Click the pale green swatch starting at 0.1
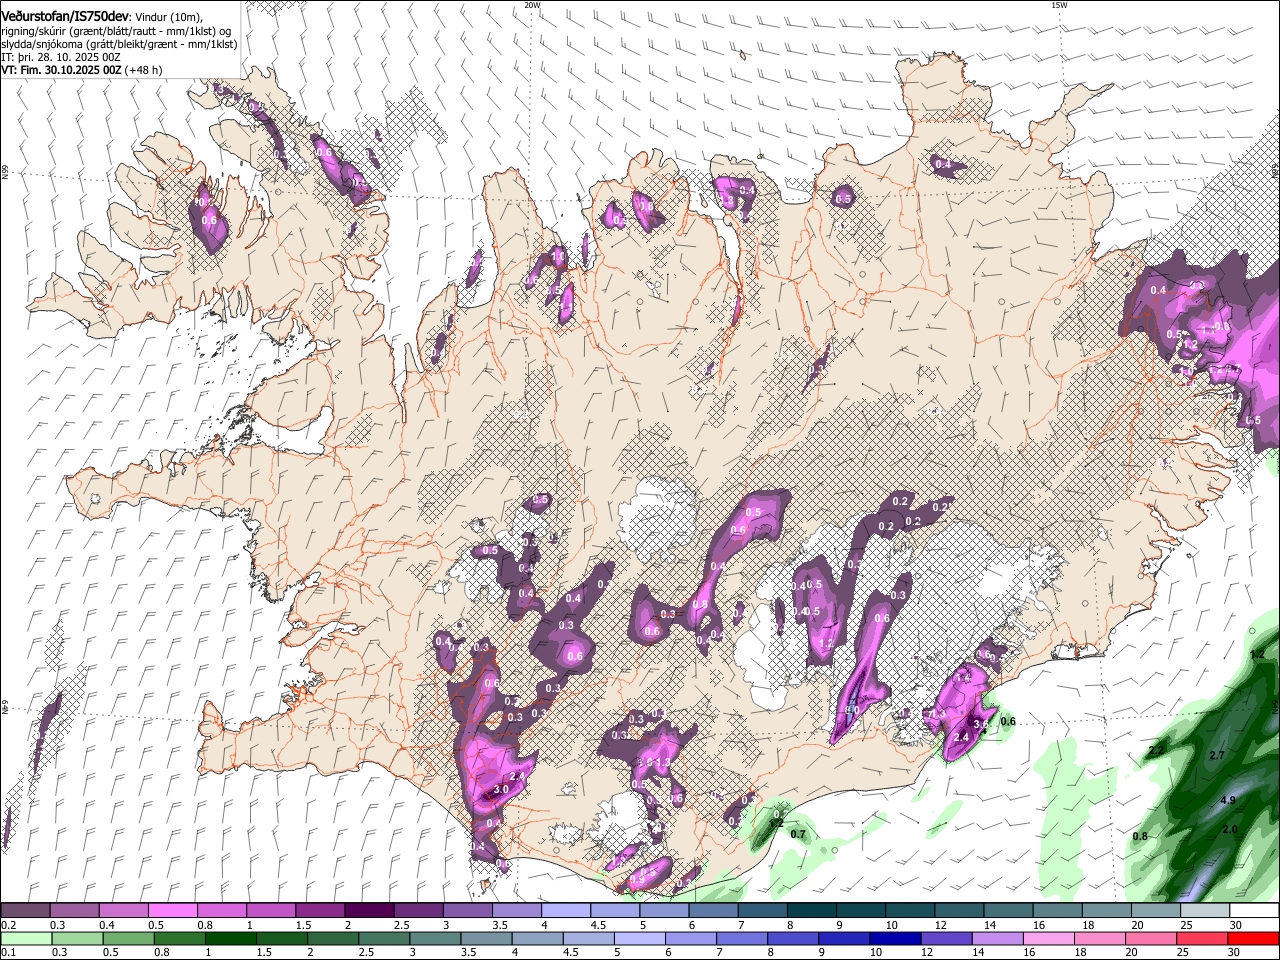The image size is (1280, 960). pyautogui.click(x=25, y=938)
